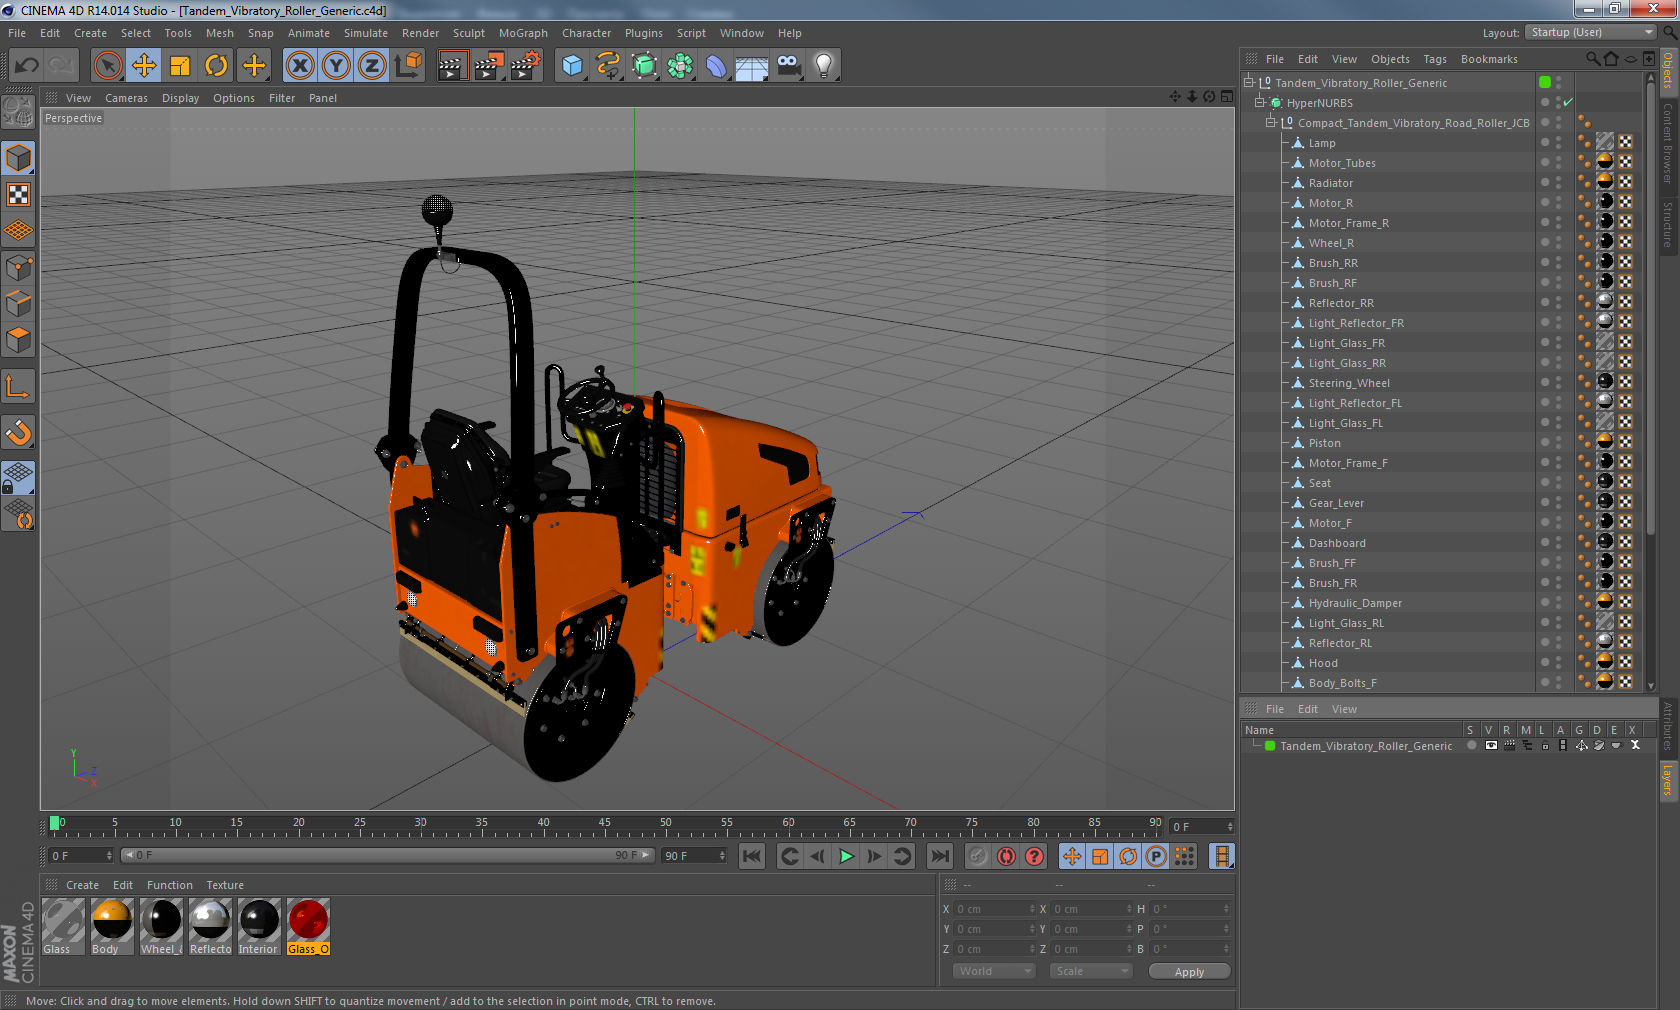The width and height of the screenshot is (1680, 1010).
Task: Open the spline tools icon
Action: coord(608,66)
